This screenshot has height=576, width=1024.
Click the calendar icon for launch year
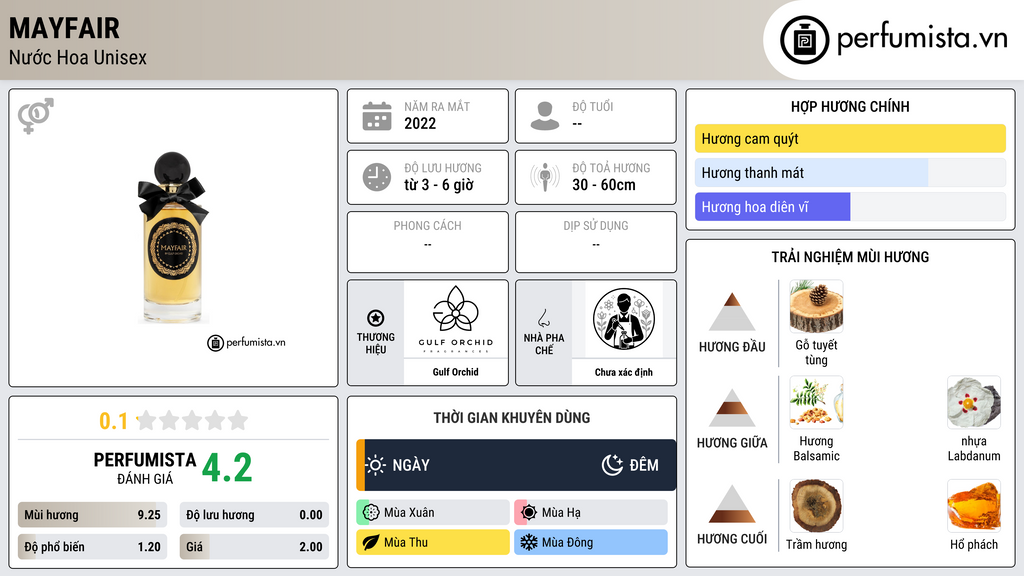[x=377, y=116]
